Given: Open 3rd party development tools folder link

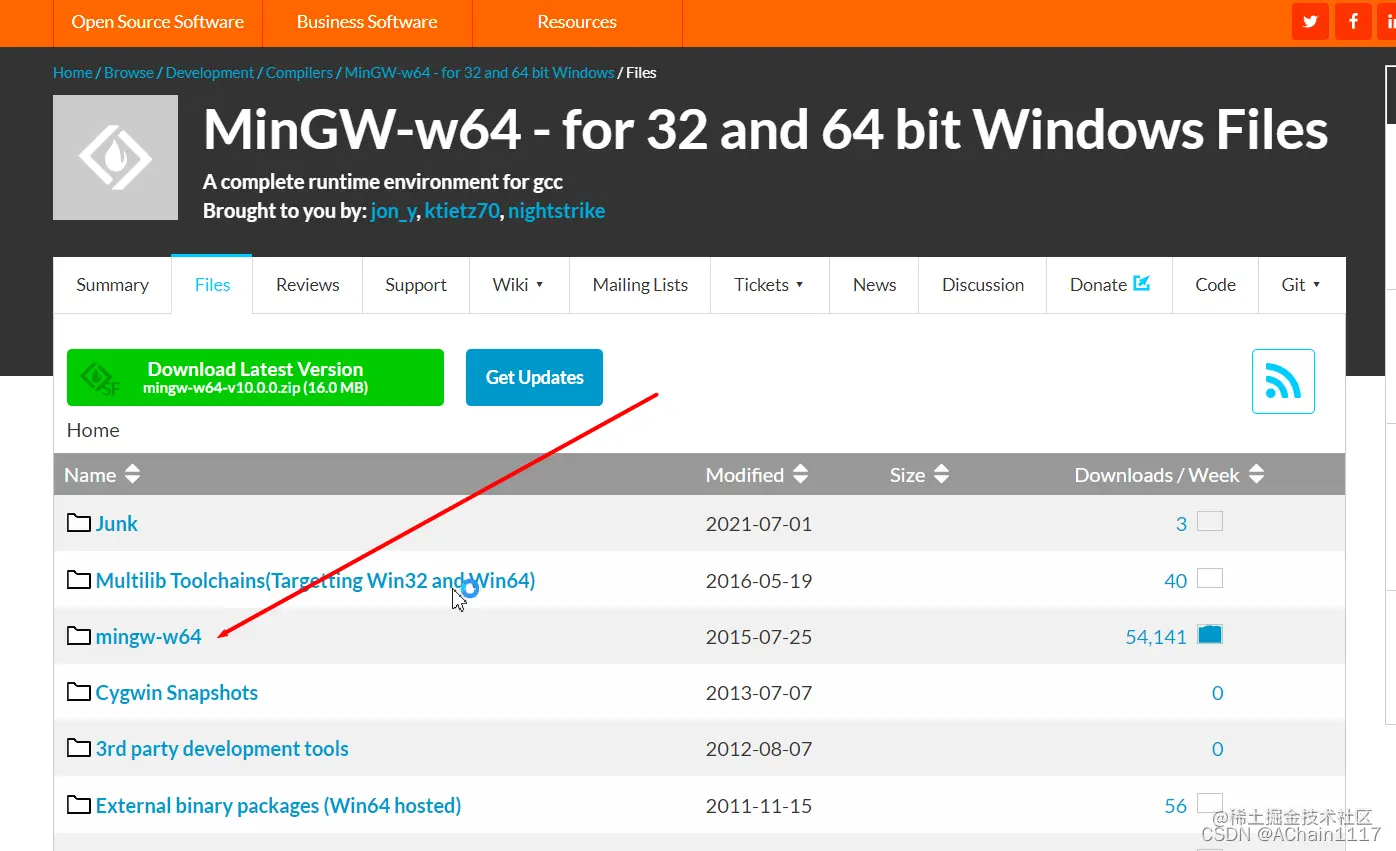Looking at the screenshot, I should tap(222, 748).
